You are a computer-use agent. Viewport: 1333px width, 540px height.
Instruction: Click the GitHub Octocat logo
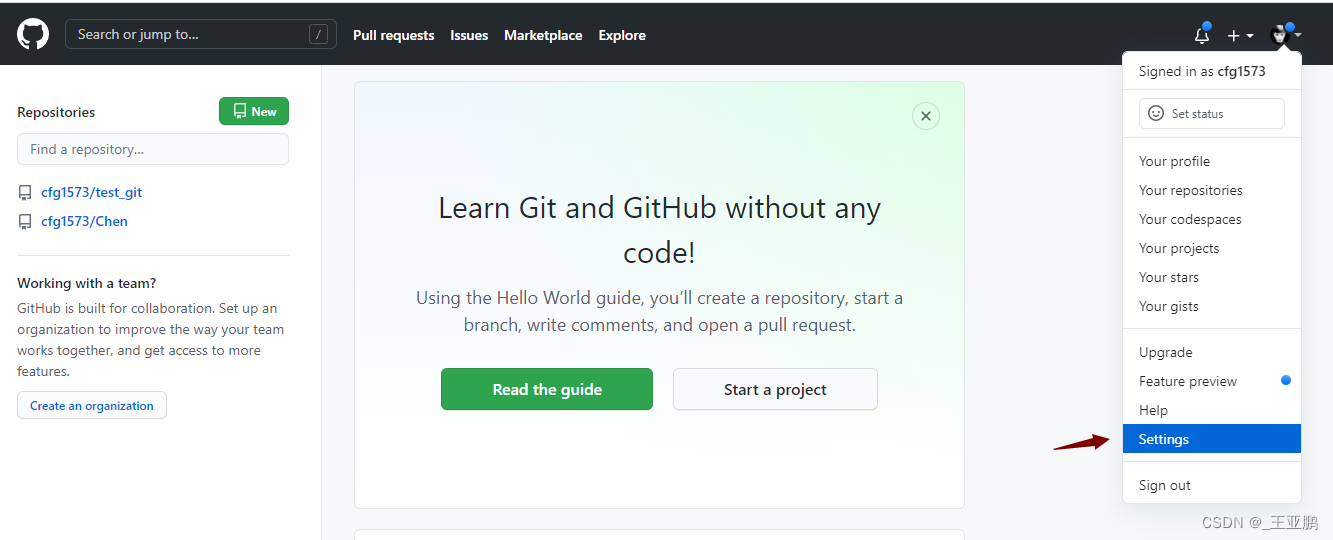click(x=33, y=35)
